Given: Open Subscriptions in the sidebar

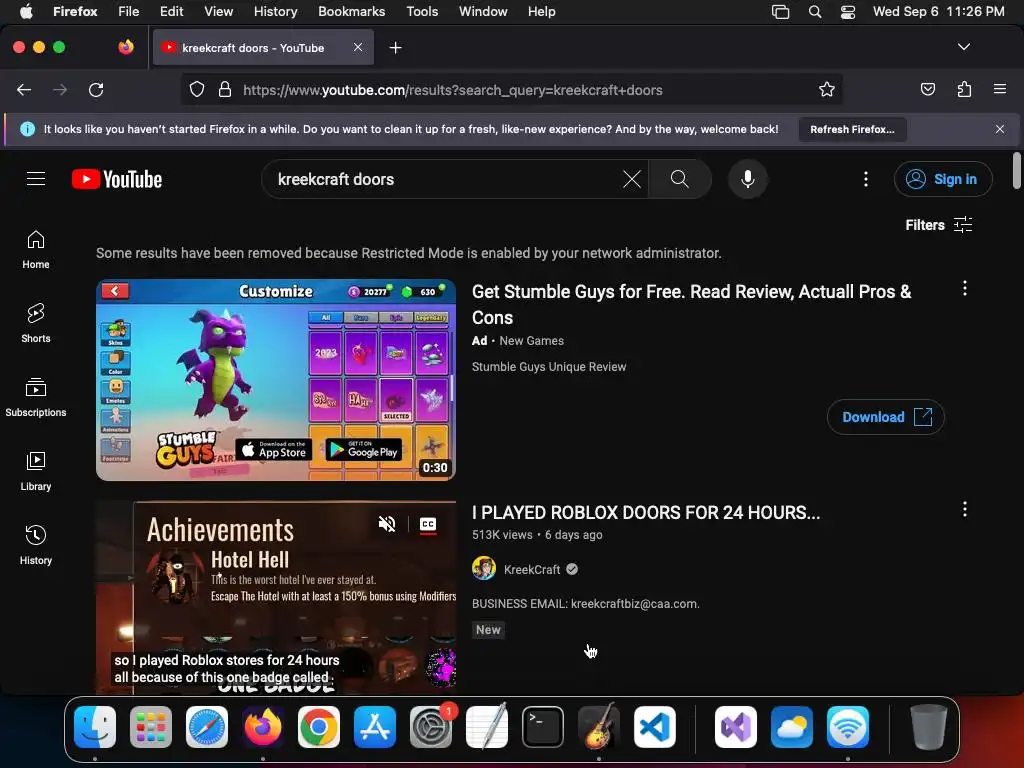Looking at the screenshot, I should click(x=36, y=398).
